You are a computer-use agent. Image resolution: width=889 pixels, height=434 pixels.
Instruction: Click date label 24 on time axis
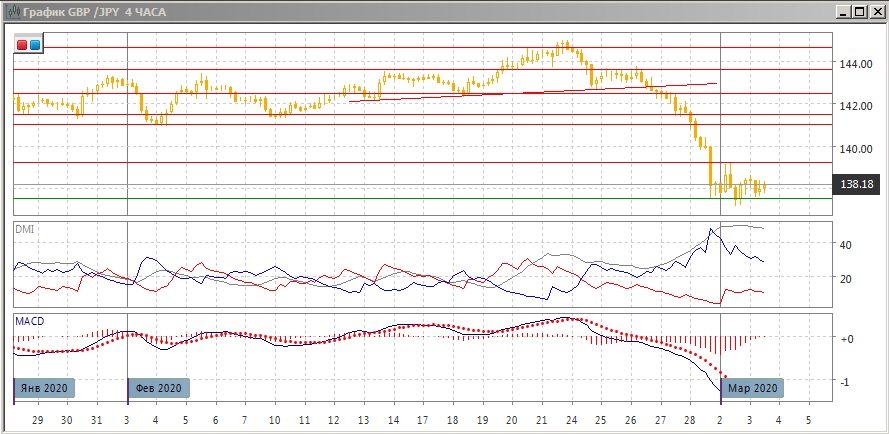(x=572, y=420)
